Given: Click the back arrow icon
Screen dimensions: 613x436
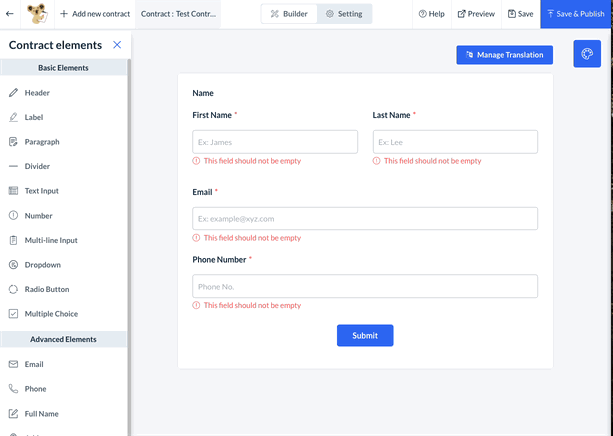Looking at the screenshot, I should click(10, 14).
